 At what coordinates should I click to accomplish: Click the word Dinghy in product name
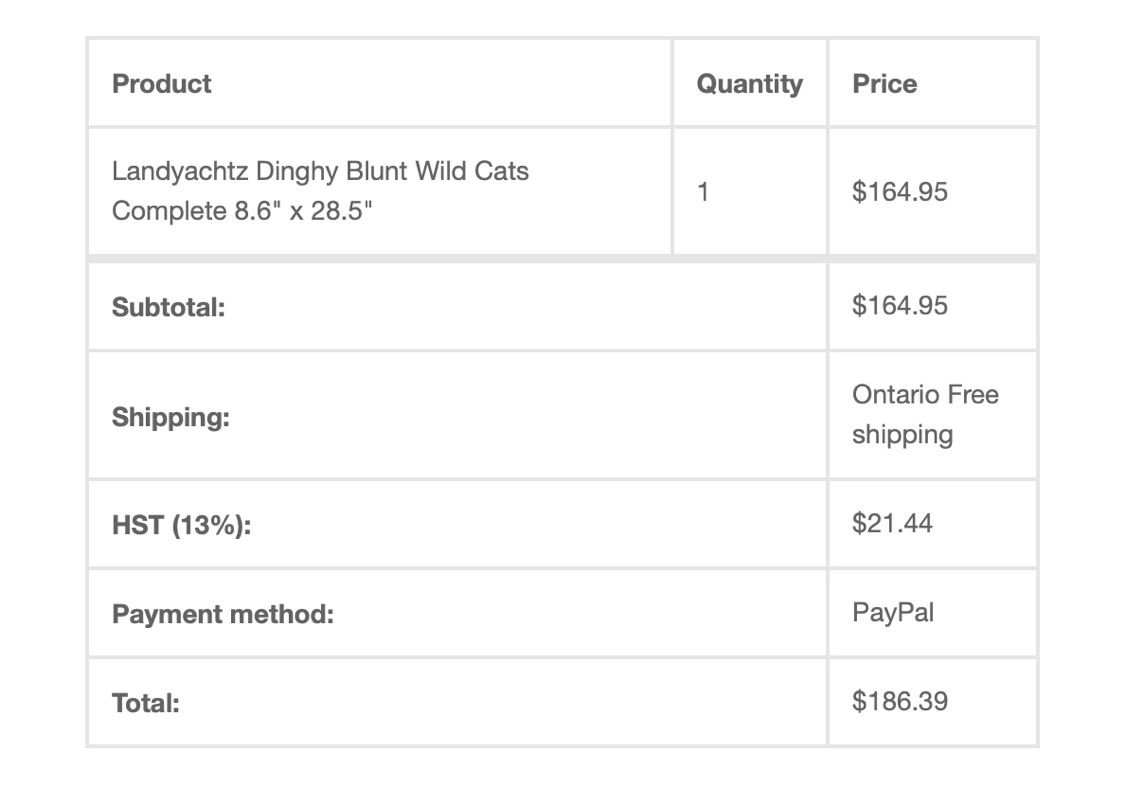297,171
